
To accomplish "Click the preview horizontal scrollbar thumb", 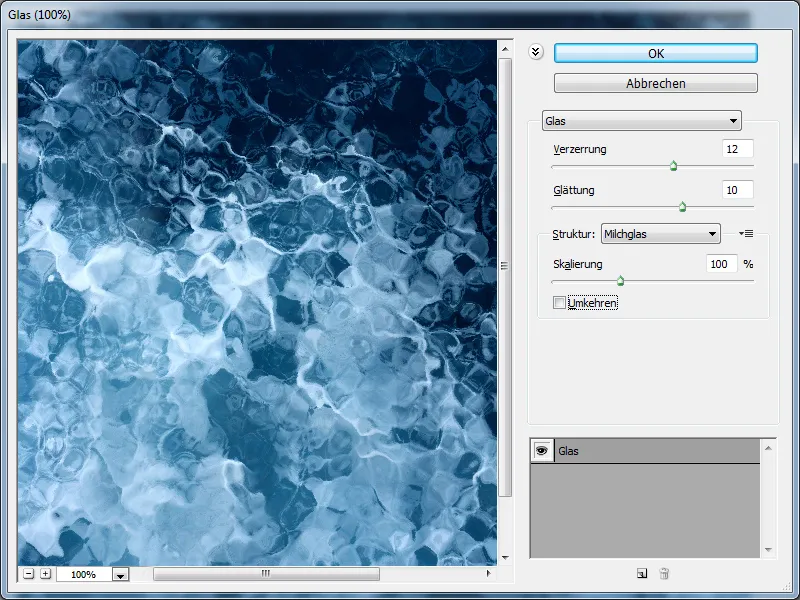I will 266,573.
